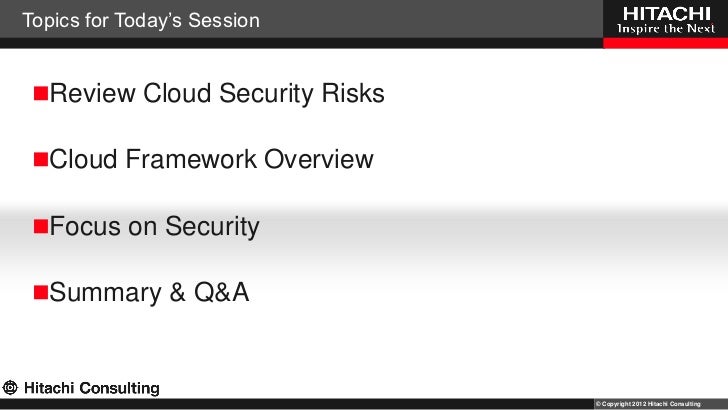Click the red bar under Hitachi logo
The width and height of the screenshot is (728, 410).
pyautogui.click(x=665, y=43)
